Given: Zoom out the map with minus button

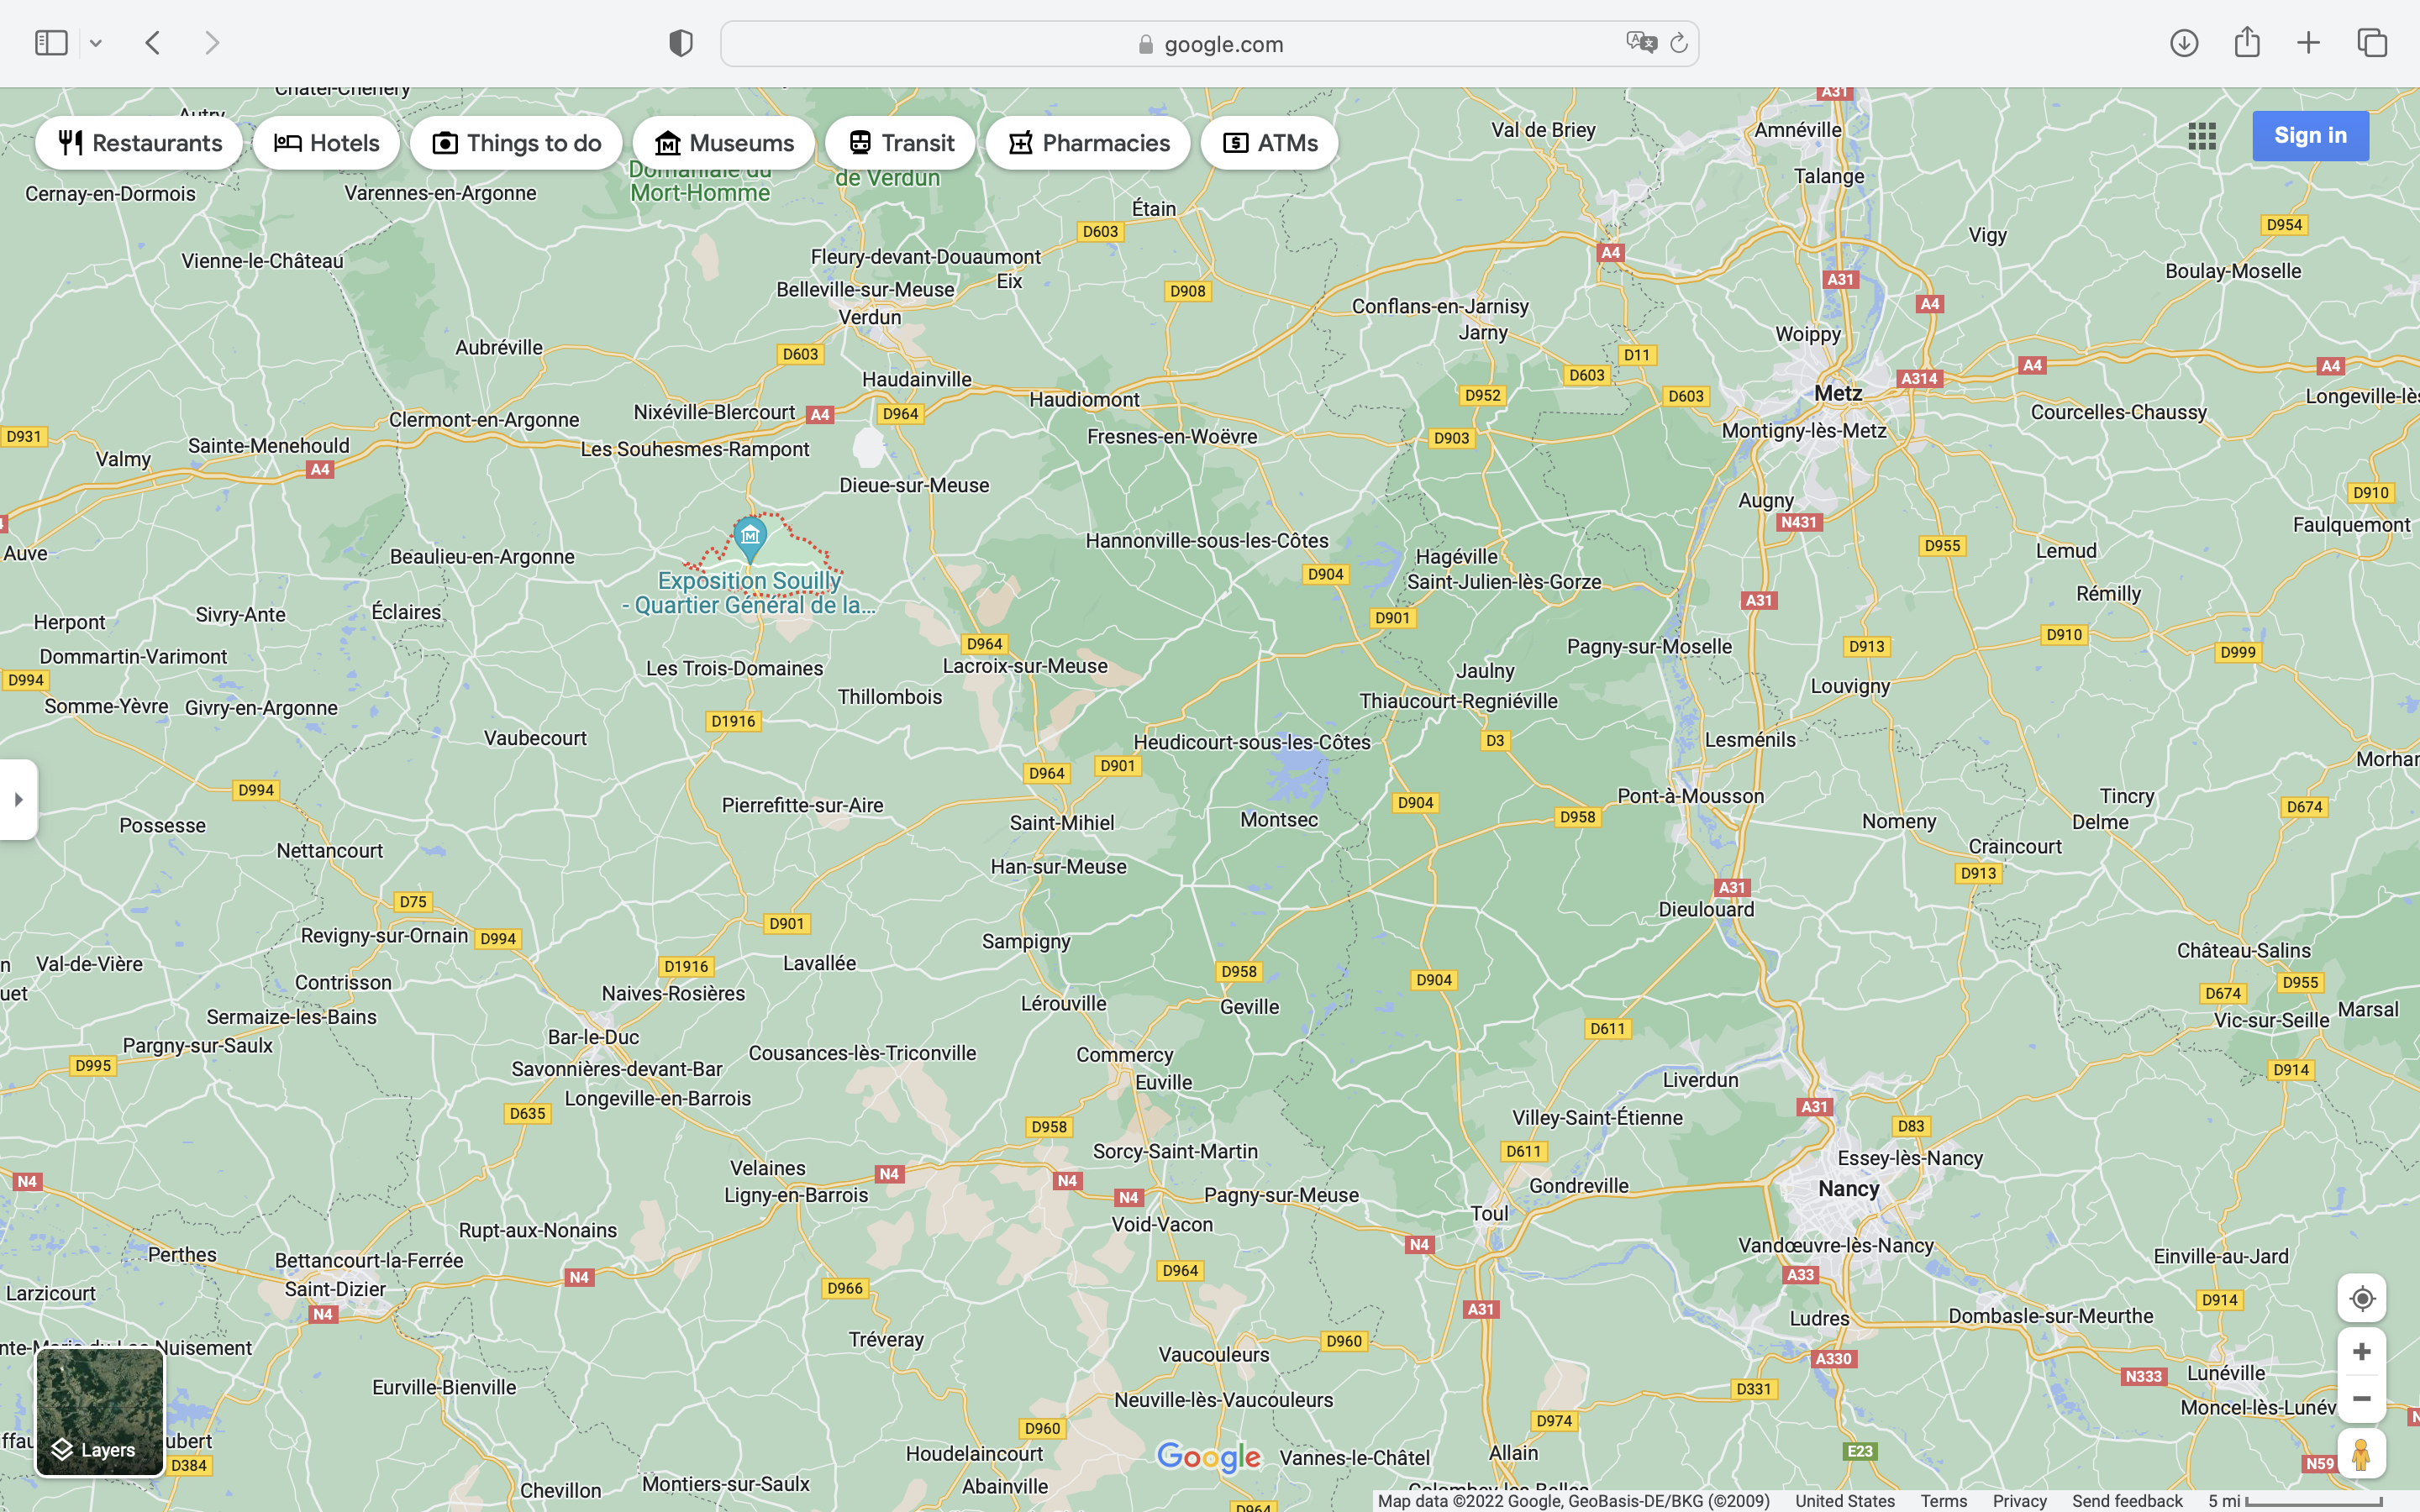Looking at the screenshot, I should point(2361,1399).
